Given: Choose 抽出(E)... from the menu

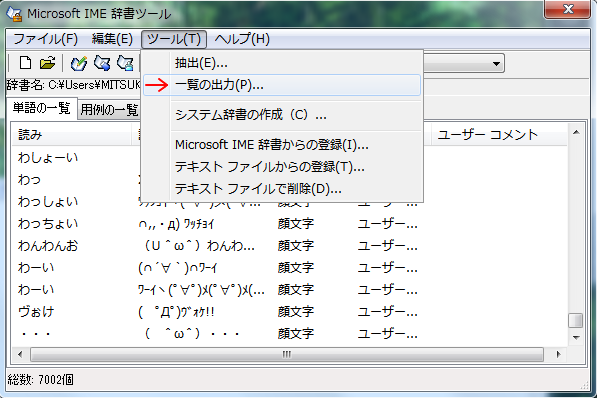Looking at the screenshot, I should 282,63.
